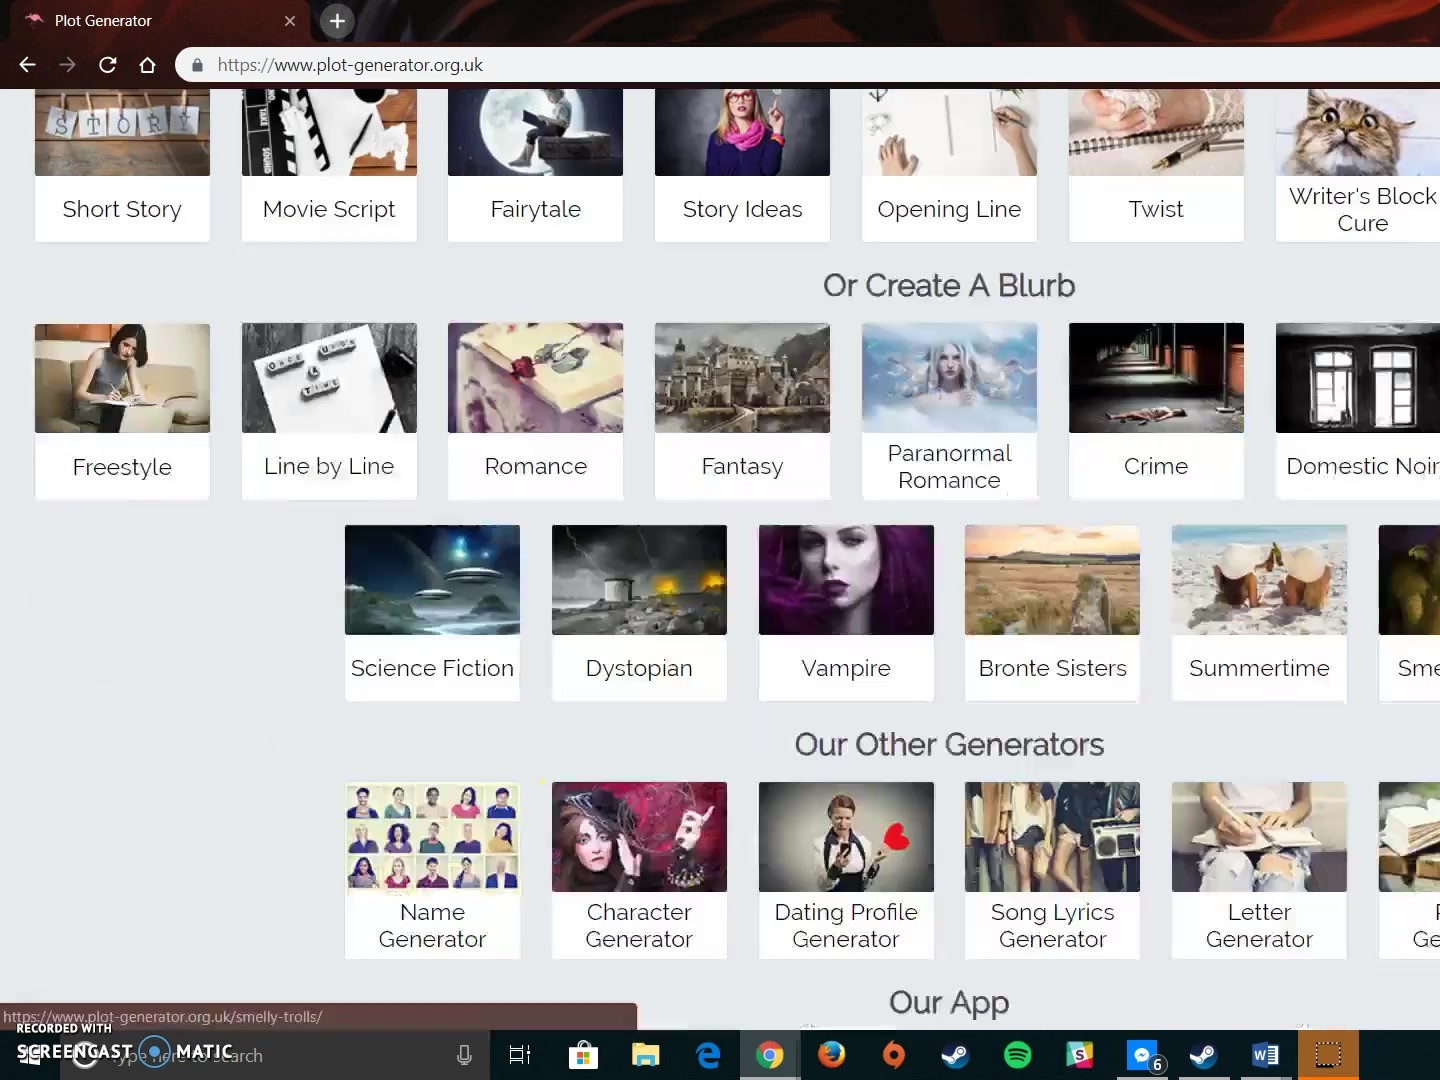The width and height of the screenshot is (1440, 1080).
Task: Open the Science Fiction blurb thumbnail
Action: 432,580
